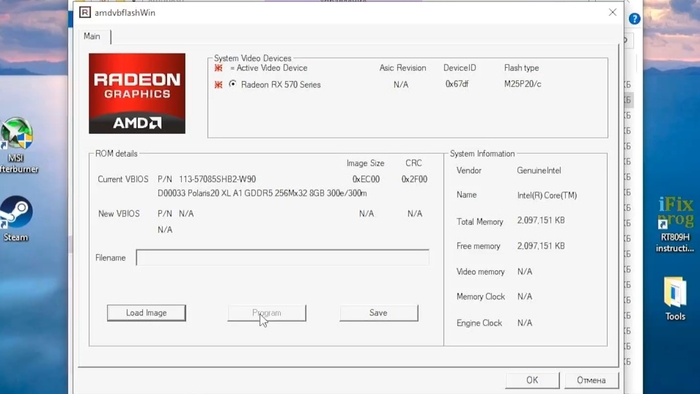Click the amdvbflashWin title bar app icon
Viewport: 700px width, 394px height.
pyautogui.click(x=85, y=12)
